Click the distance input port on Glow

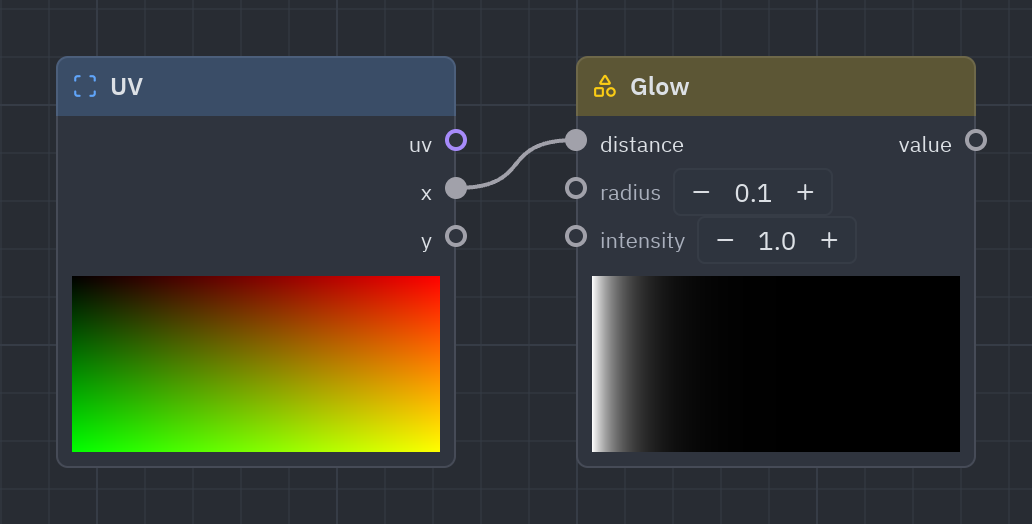[576, 140]
